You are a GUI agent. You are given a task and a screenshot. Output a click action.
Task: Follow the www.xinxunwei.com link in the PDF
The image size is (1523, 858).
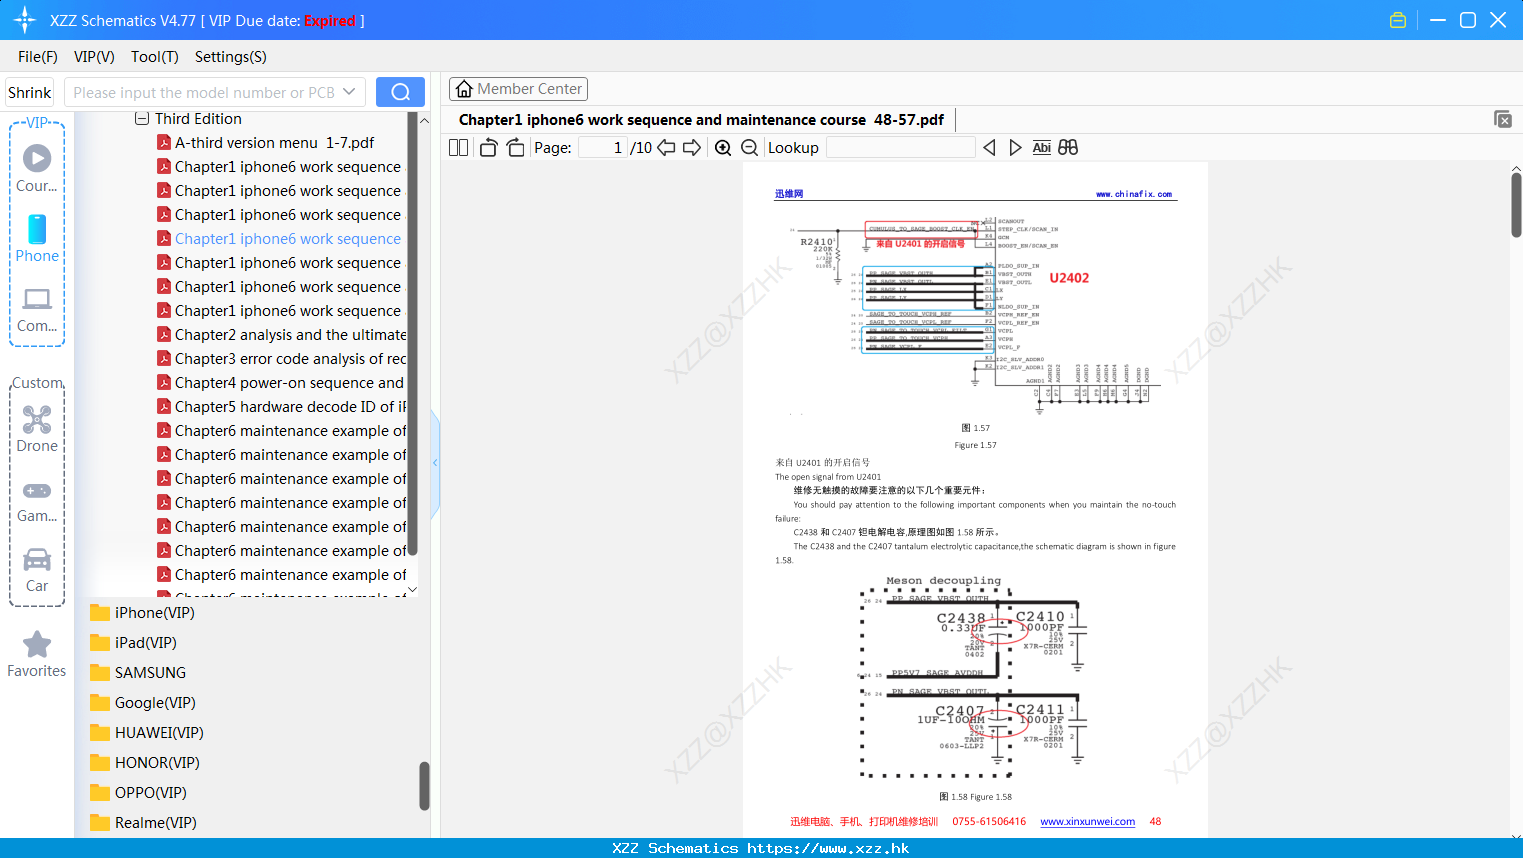[x=1087, y=821]
